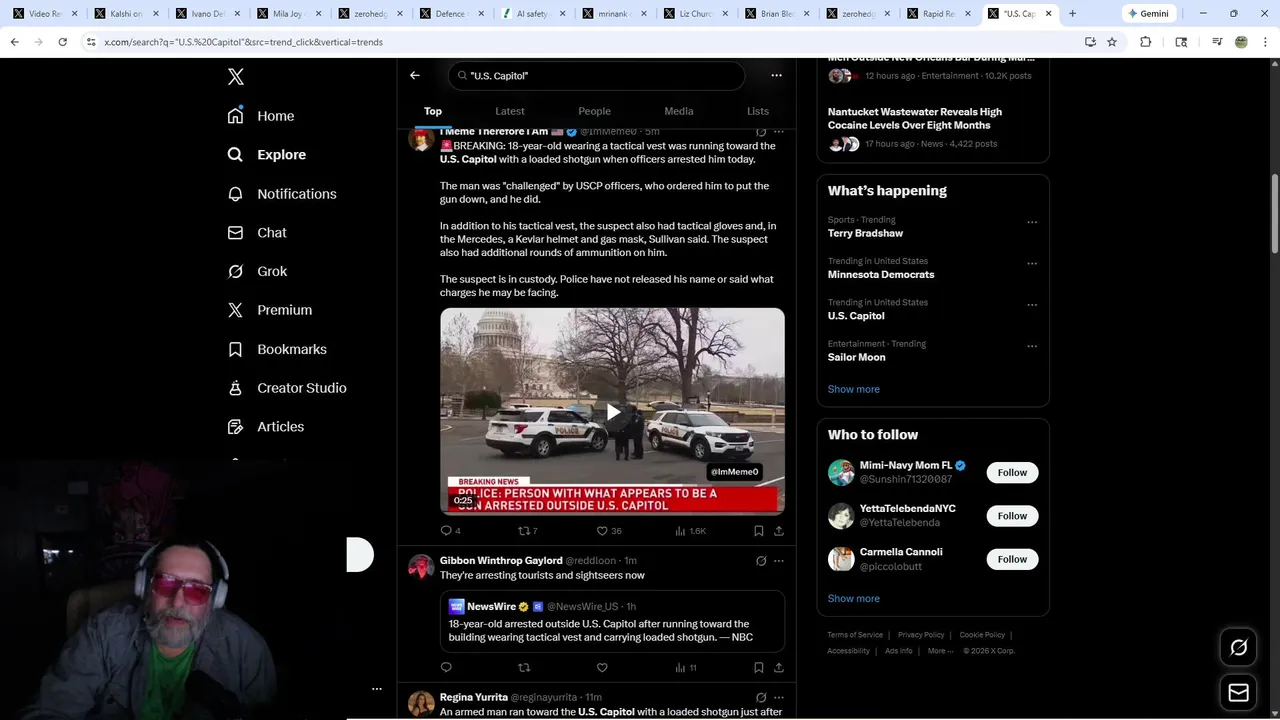
Task: Repost the shotgun arrest video post
Action: 528,531
